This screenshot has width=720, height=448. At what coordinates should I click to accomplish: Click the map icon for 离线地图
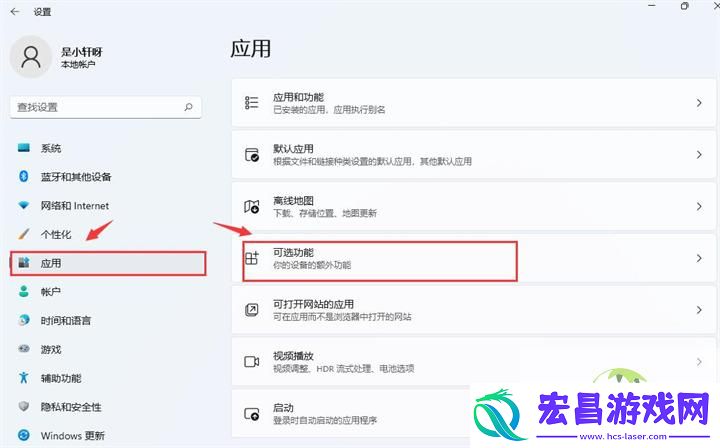pyautogui.click(x=252, y=207)
